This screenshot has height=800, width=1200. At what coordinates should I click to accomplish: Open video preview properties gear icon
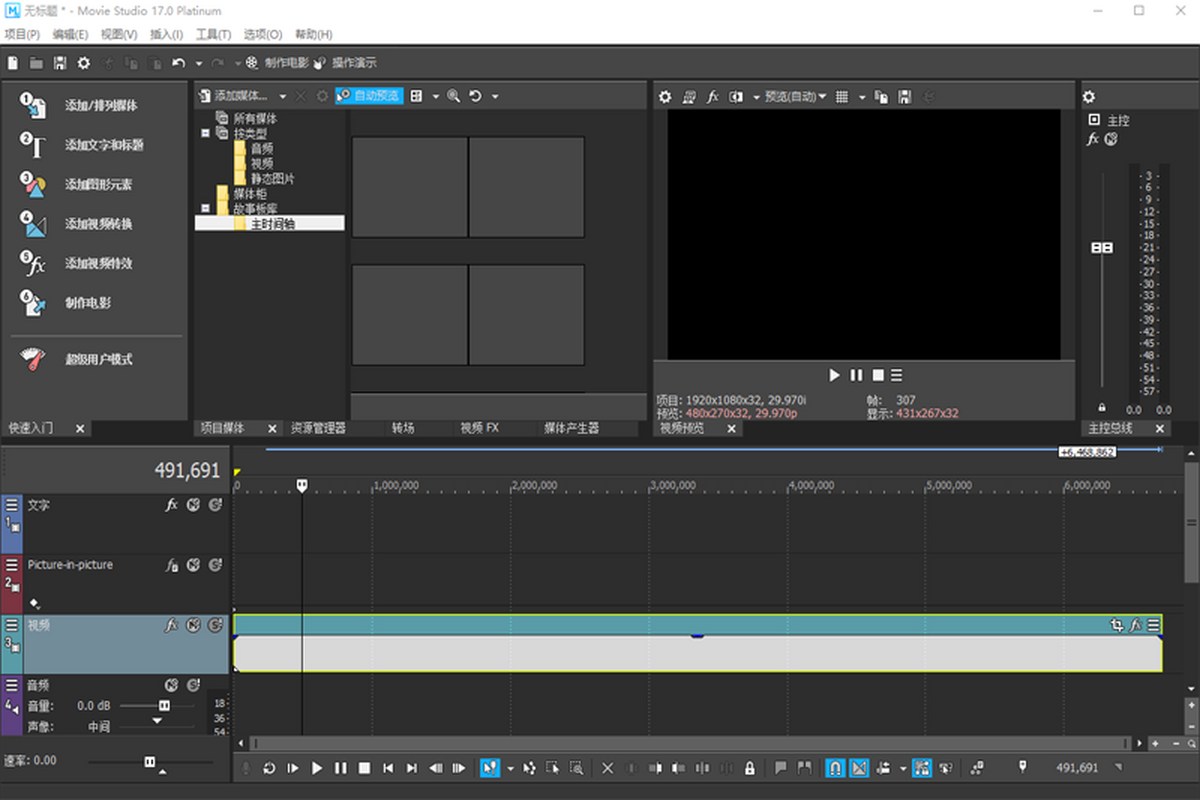pyautogui.click(x=664, y=97)
